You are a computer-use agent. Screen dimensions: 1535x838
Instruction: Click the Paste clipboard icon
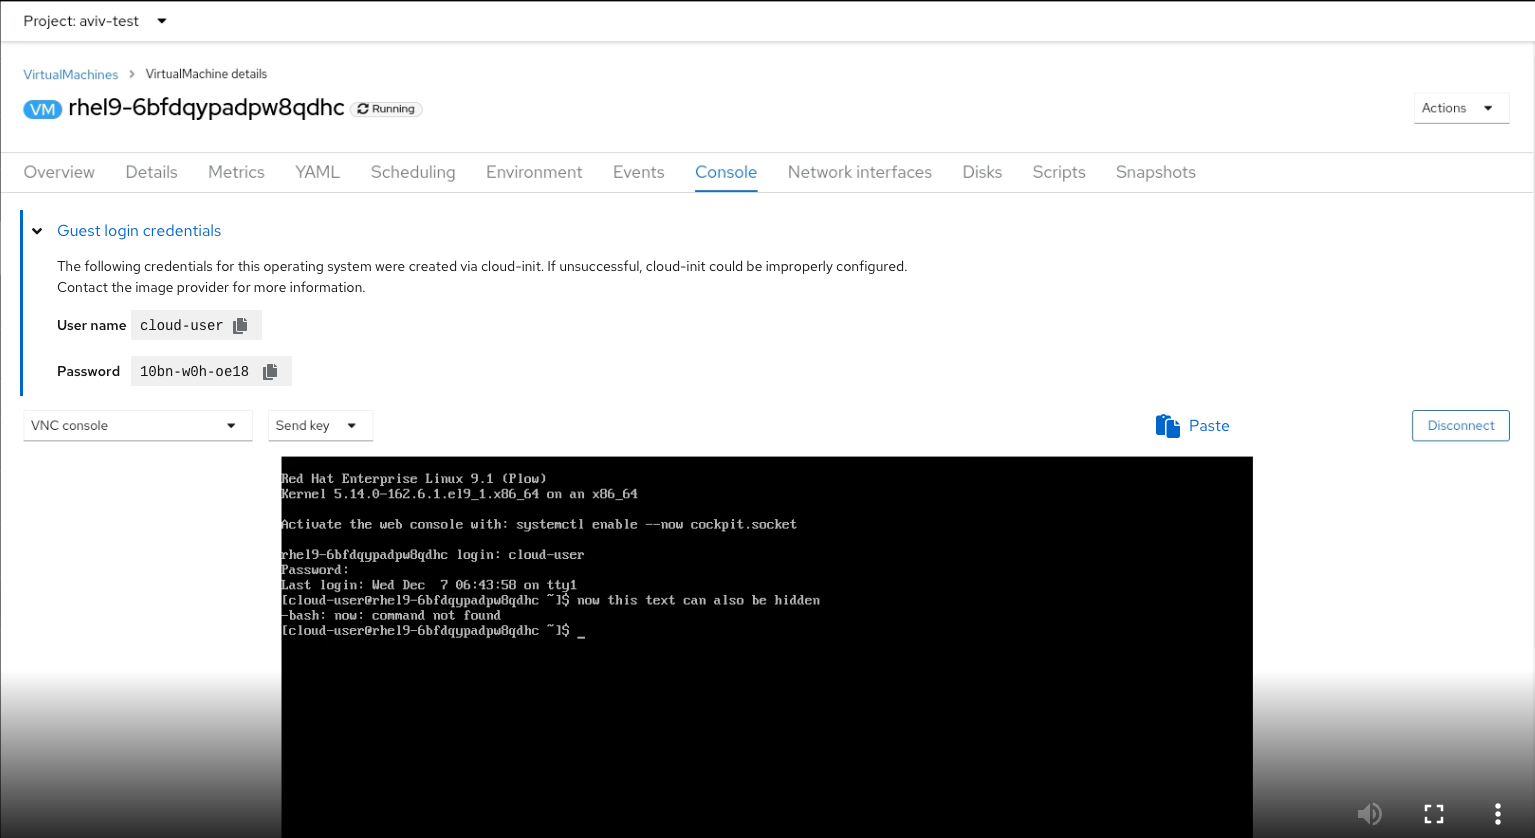[1168, 426]
